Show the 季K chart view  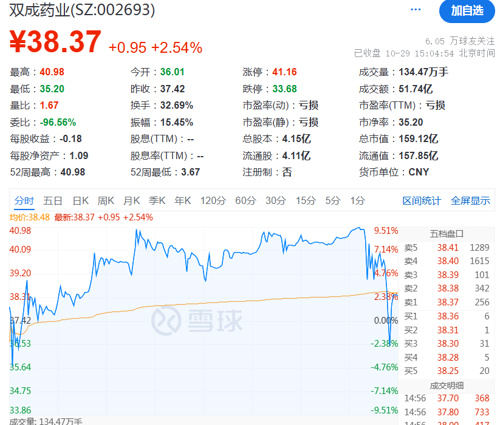[157, 201]
